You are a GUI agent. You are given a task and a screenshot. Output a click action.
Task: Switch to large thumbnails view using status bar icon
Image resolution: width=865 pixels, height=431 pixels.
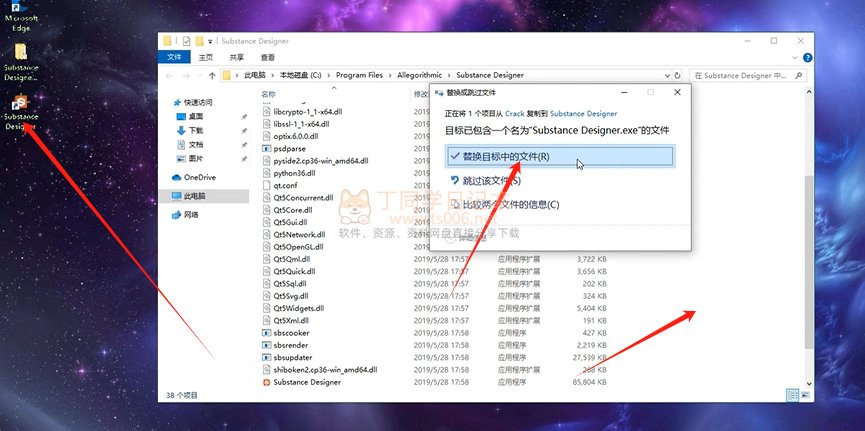tap(805, 395)
